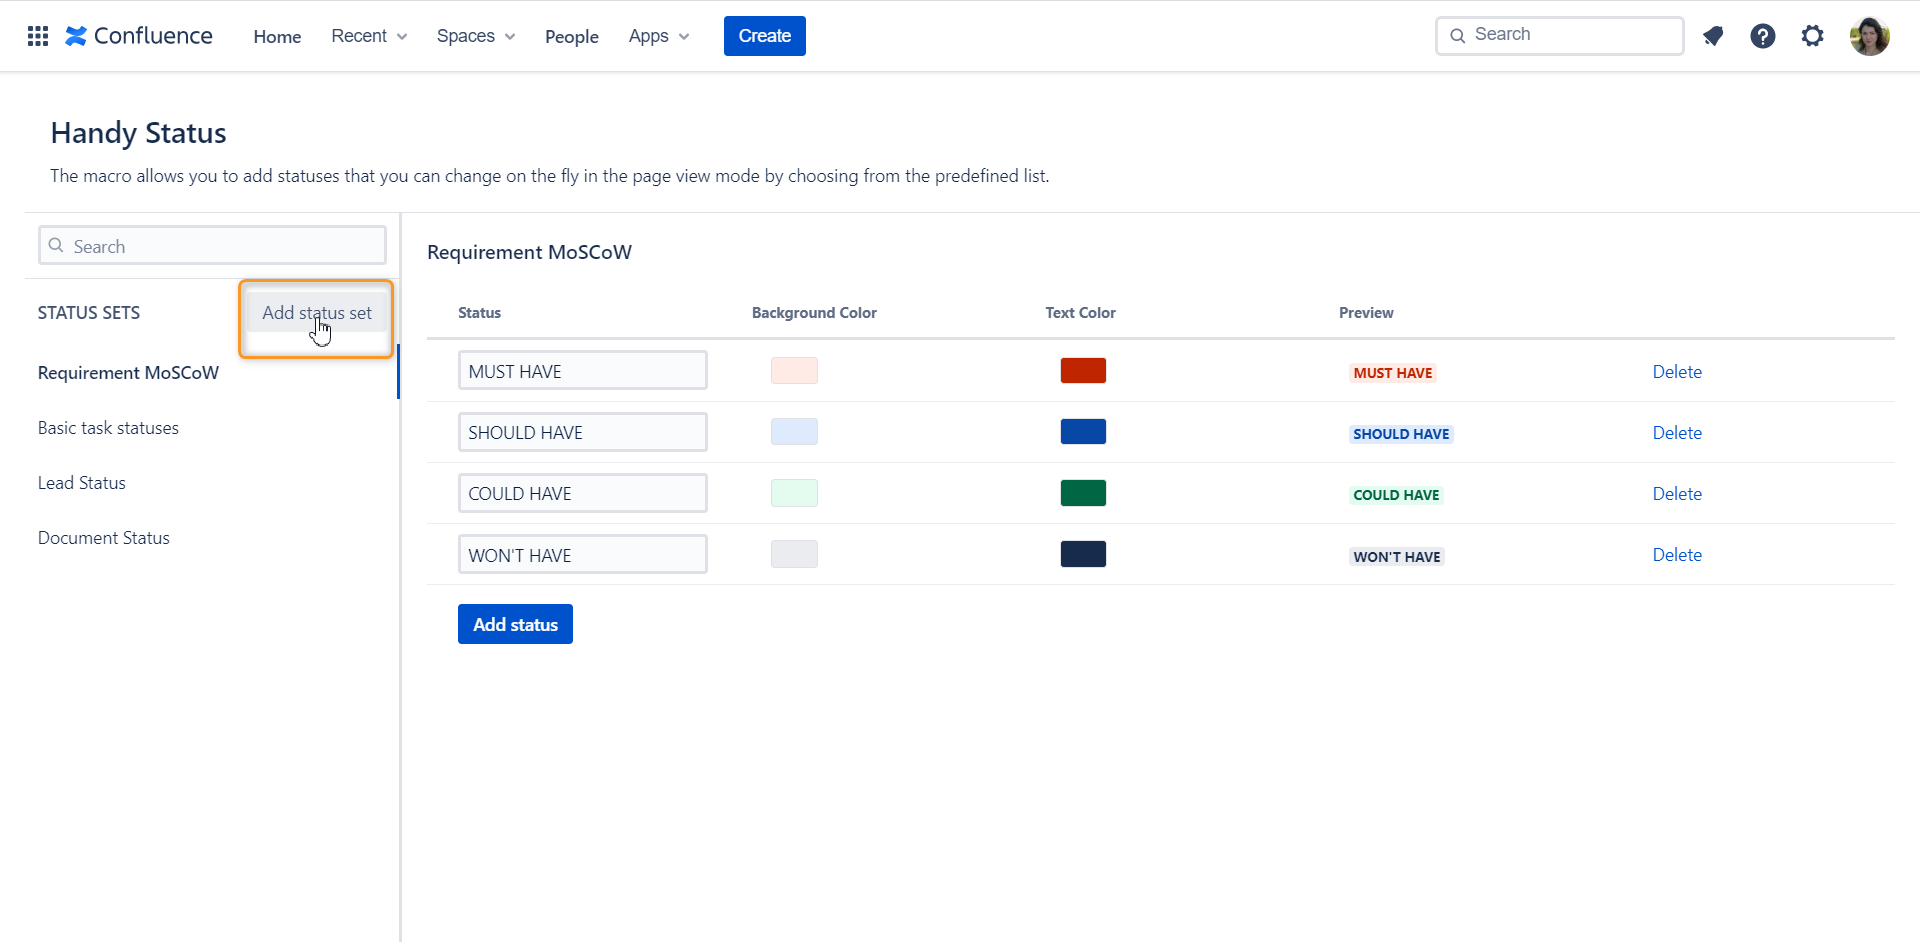Click the Create button
The image size is (1920, 942).
764,35
